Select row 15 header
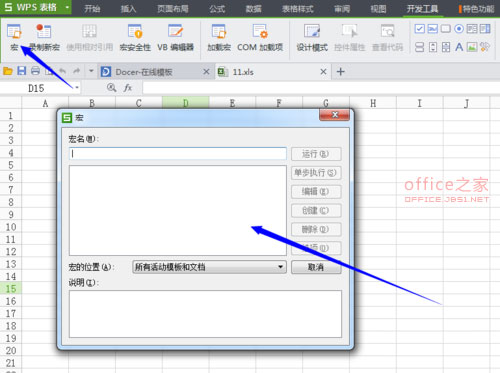Screen dimensions: 500x373 tap(11, 289)
